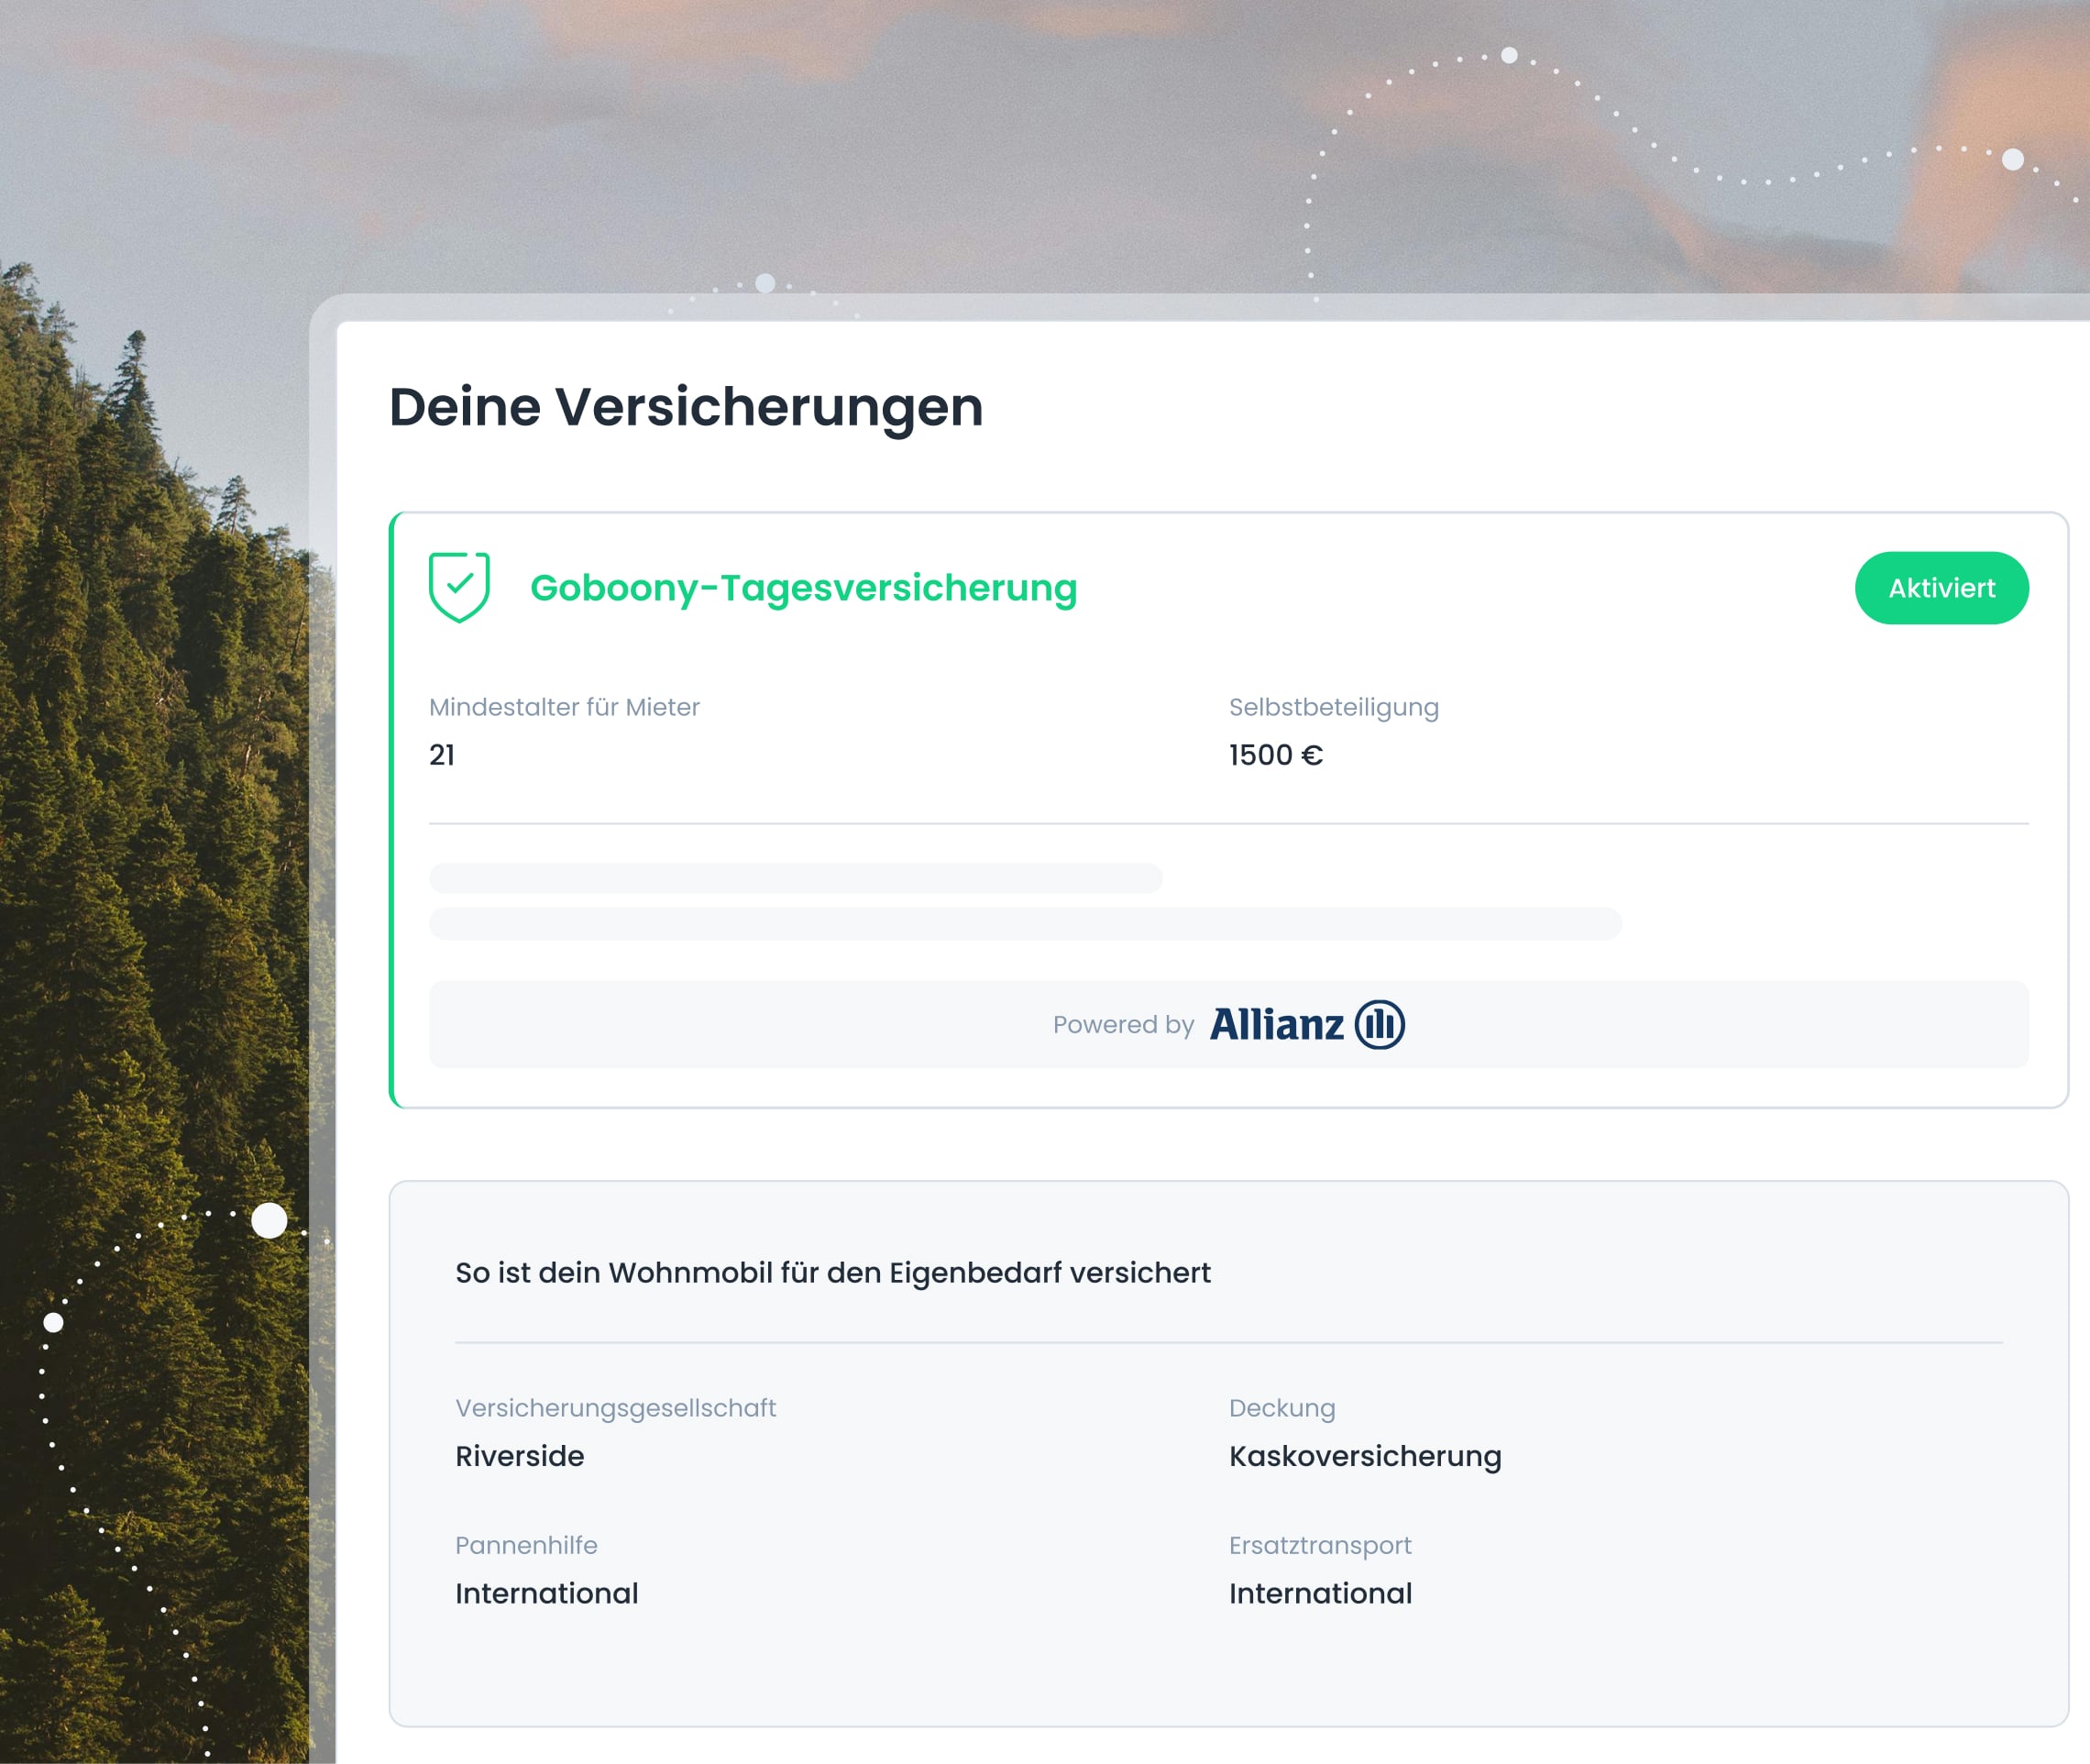2090x1764 pixels.
Task: Click the Allianz wordmark text
Action: coord(1276,1025)
